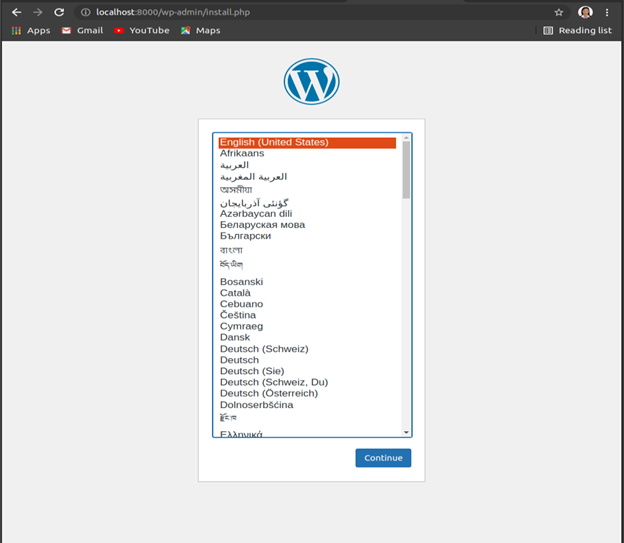Click the language list scrollbar thumb

click(406, 170)
